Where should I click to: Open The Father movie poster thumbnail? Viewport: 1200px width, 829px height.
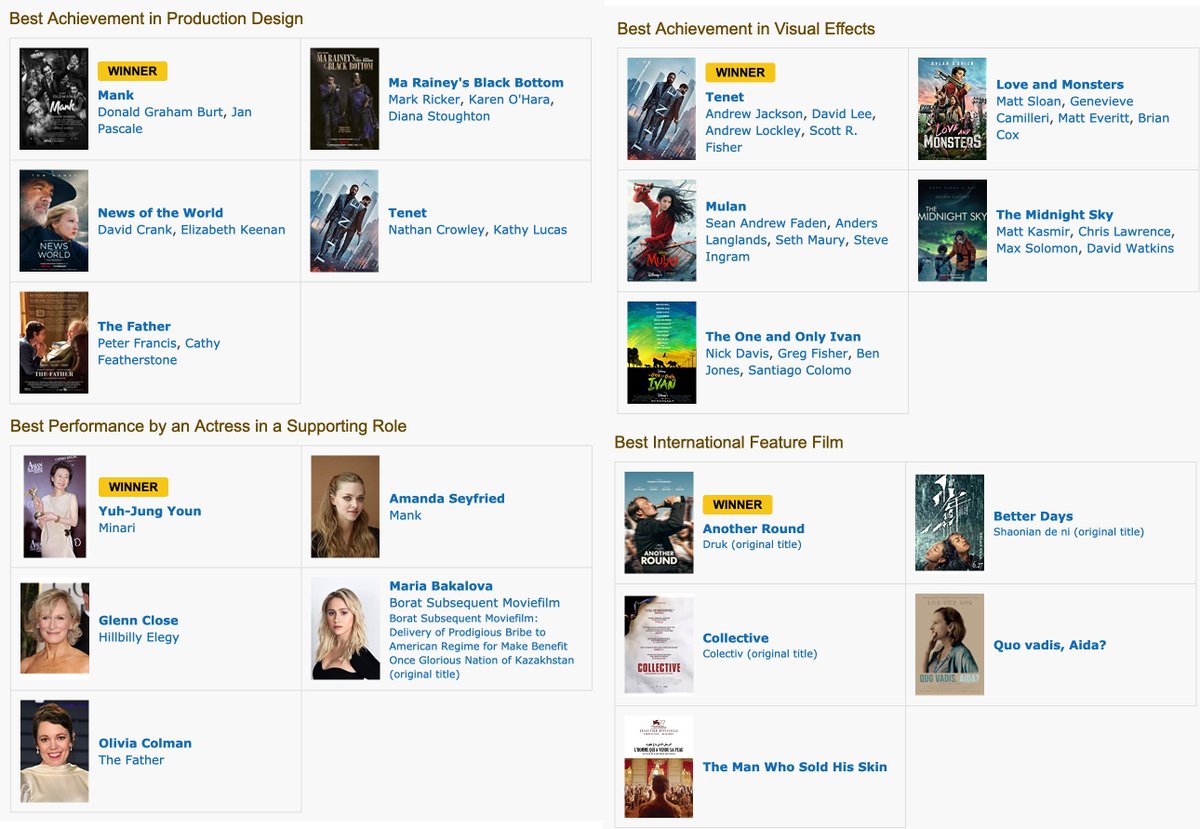coord(54,343)
